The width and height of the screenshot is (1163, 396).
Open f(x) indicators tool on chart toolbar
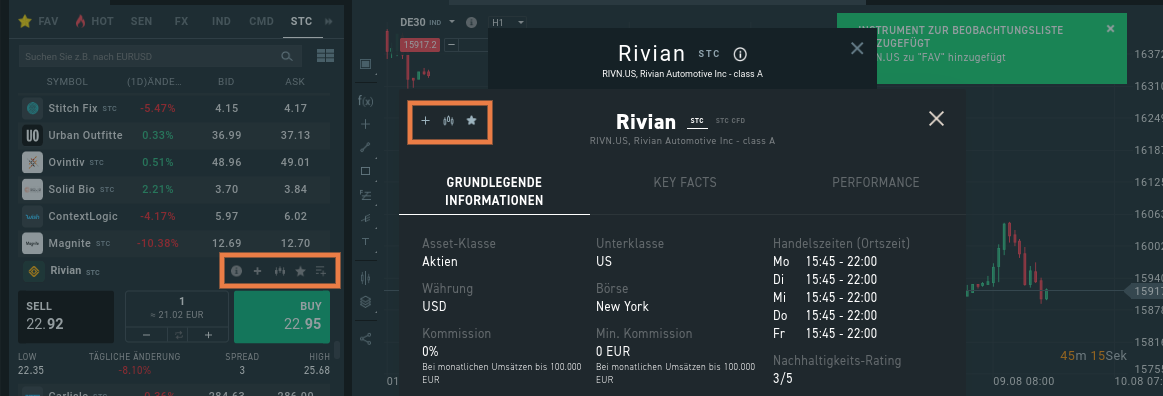tap(365, 100)
